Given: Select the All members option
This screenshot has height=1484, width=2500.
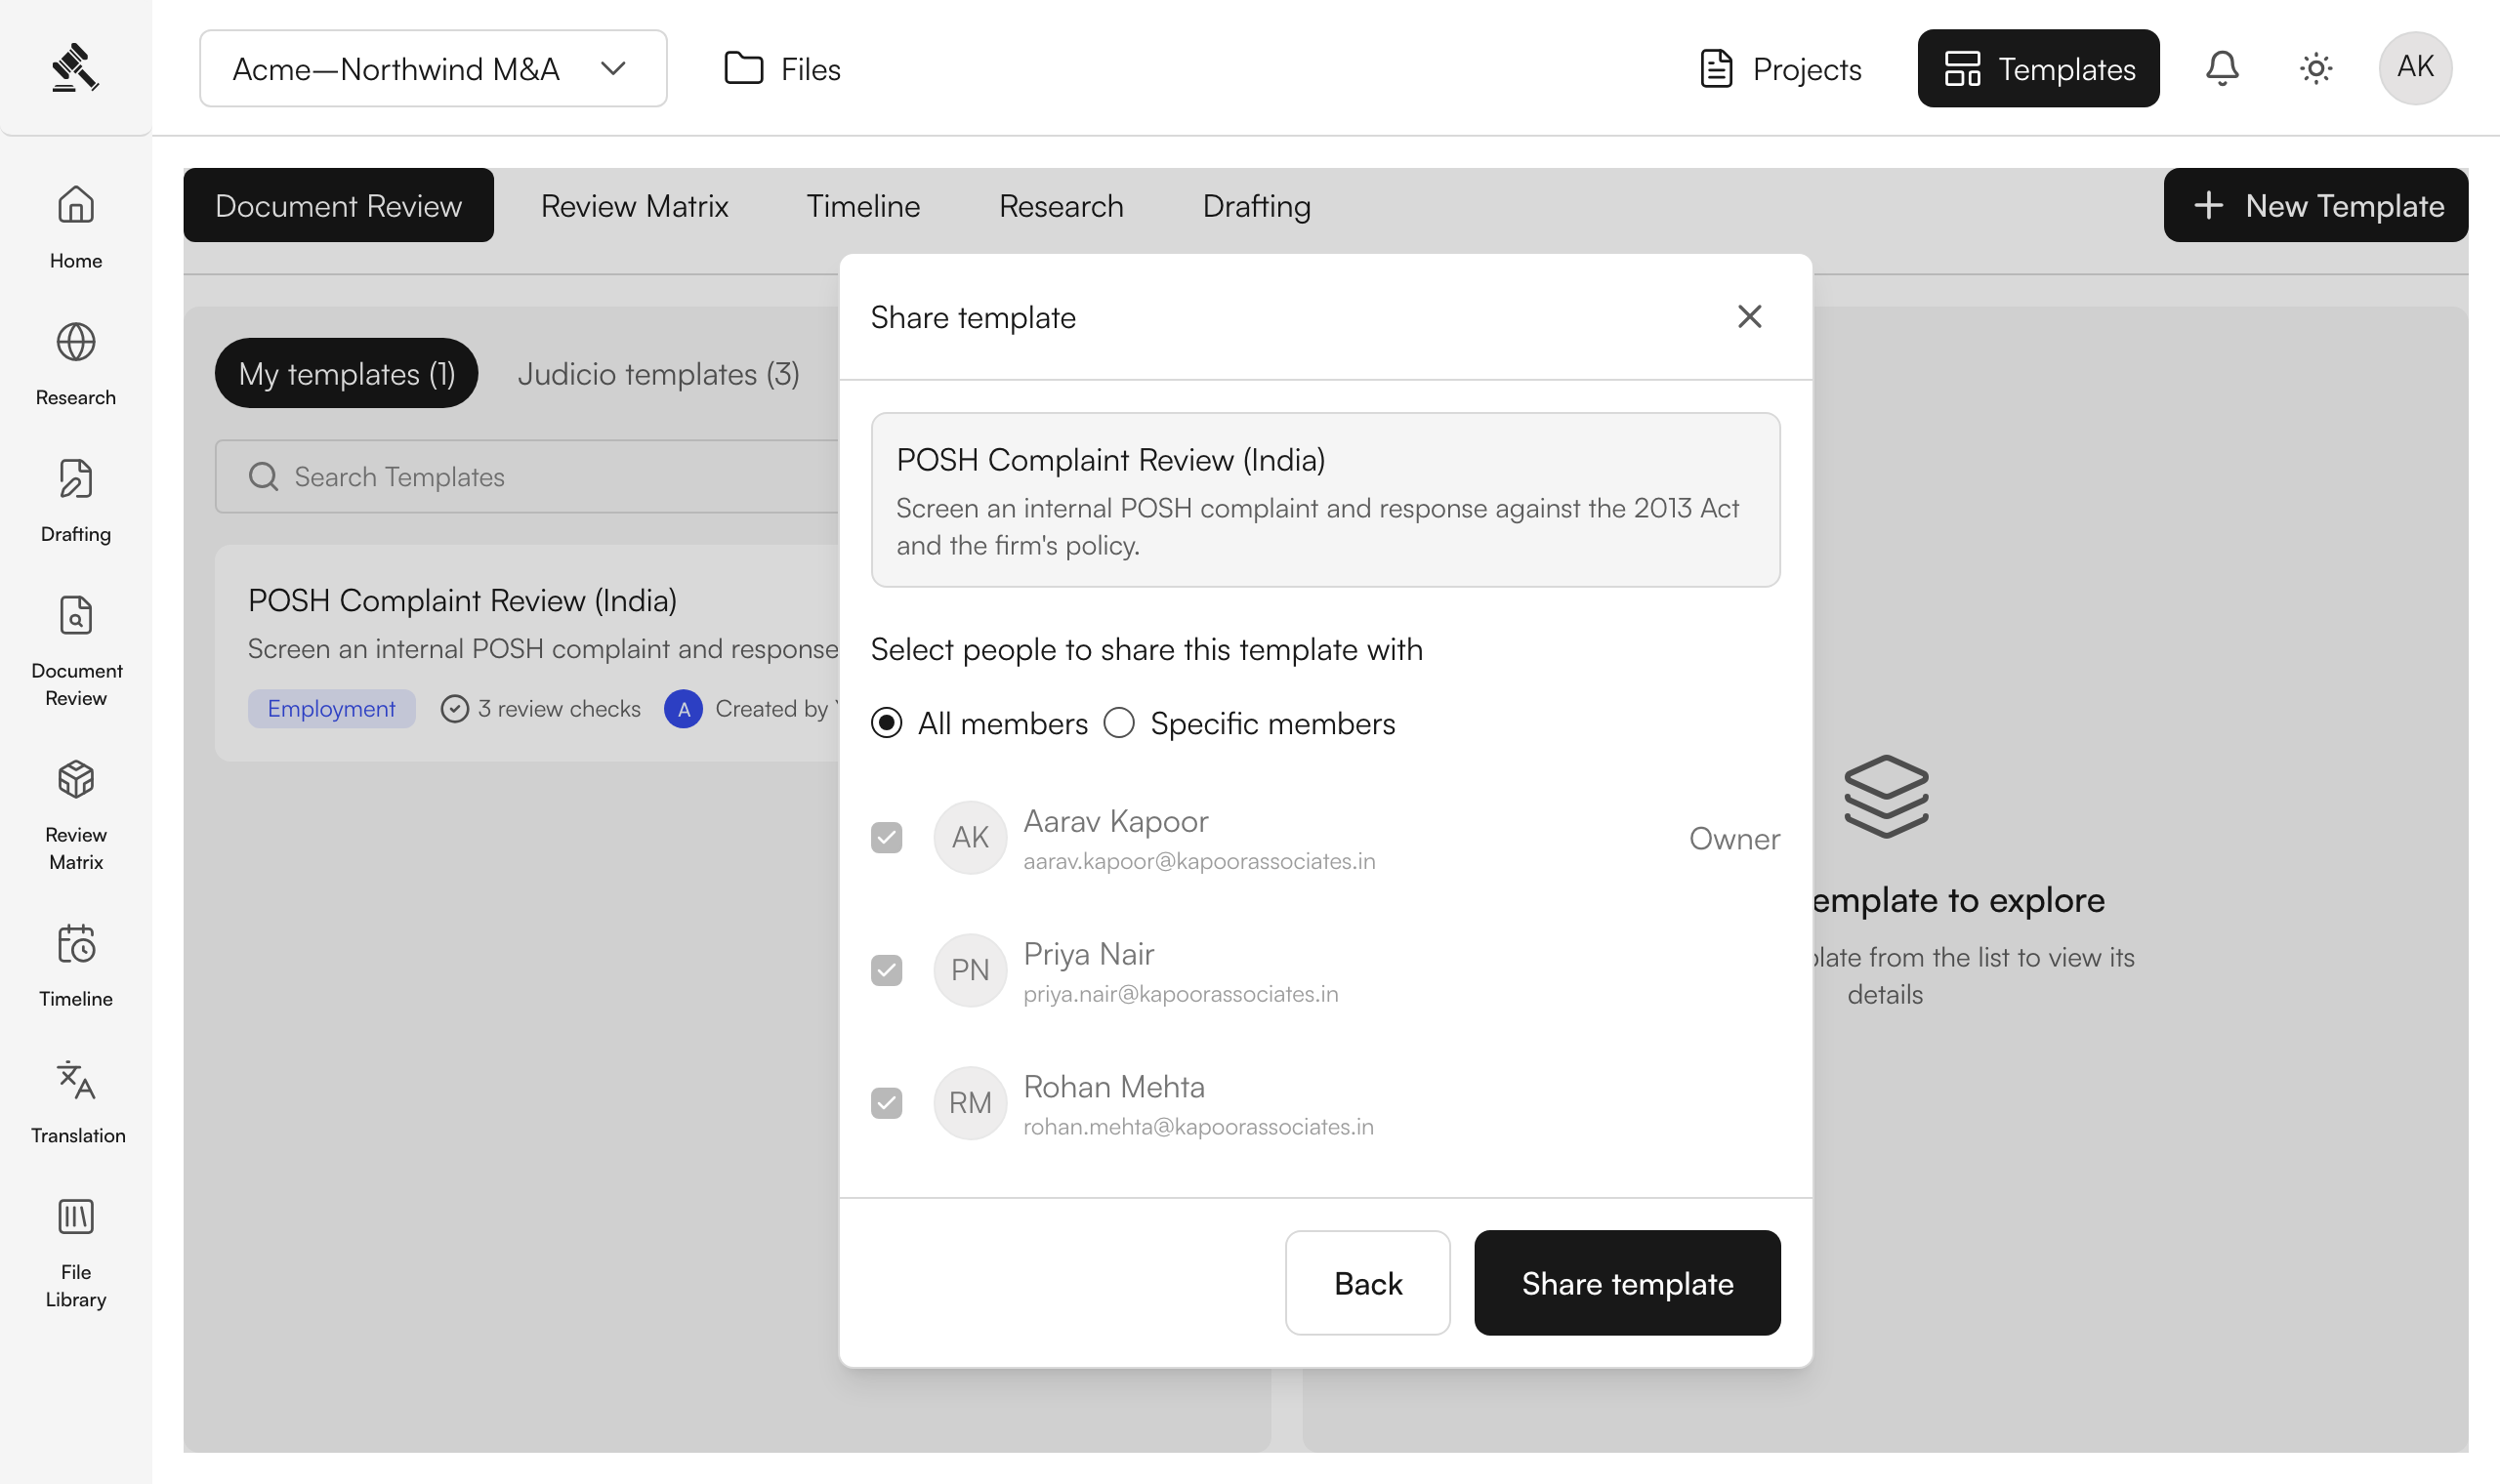Looking at the screenshot, I should tap(979, 723).
